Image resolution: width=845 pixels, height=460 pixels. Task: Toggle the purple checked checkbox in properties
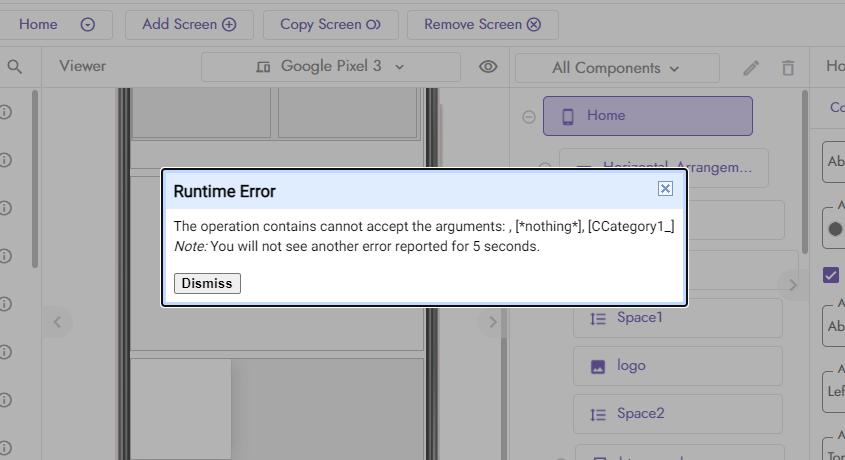point(830,275)
